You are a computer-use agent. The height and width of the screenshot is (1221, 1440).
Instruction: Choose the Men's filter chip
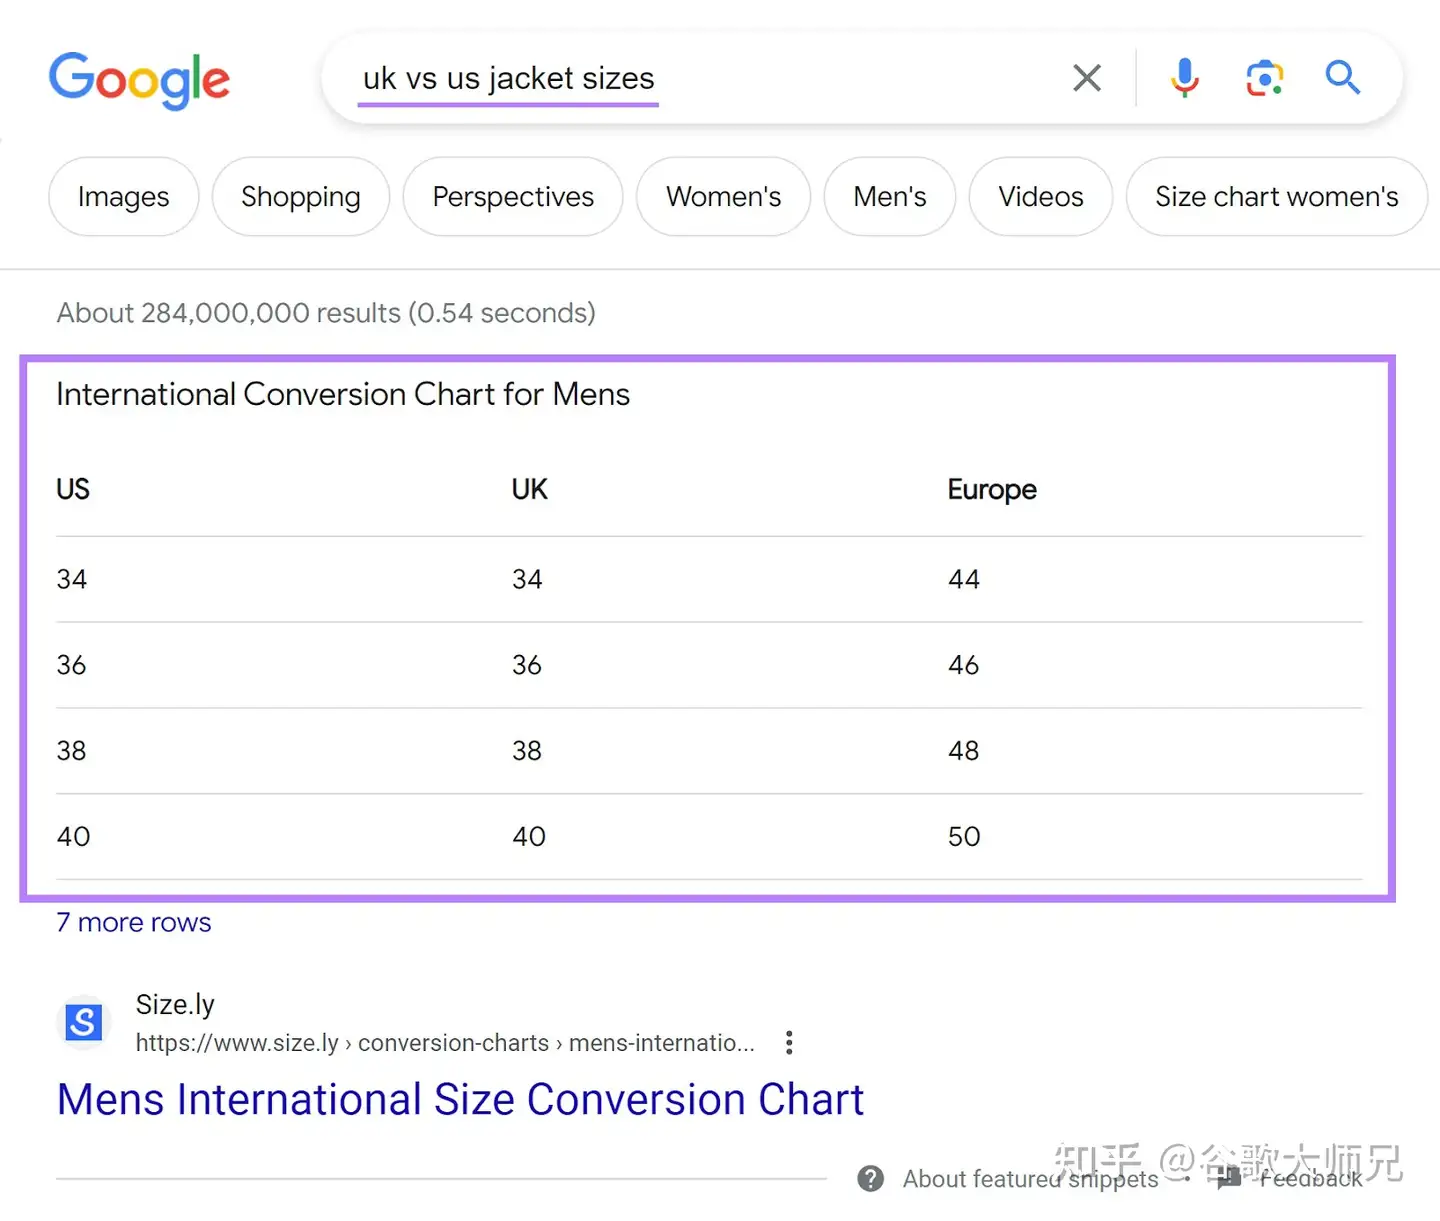click(890, 197)
